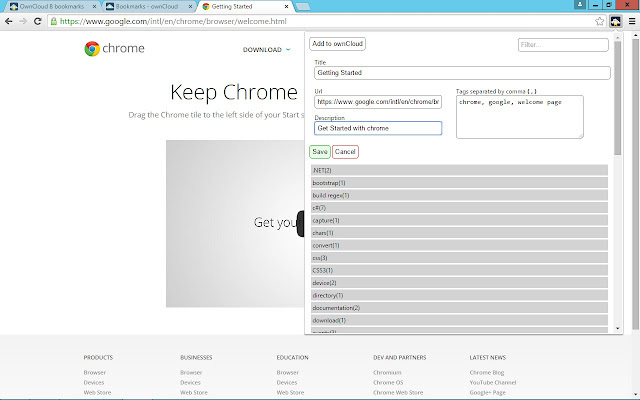Open Devices link under PRODUCTS

tap(94, 382)
